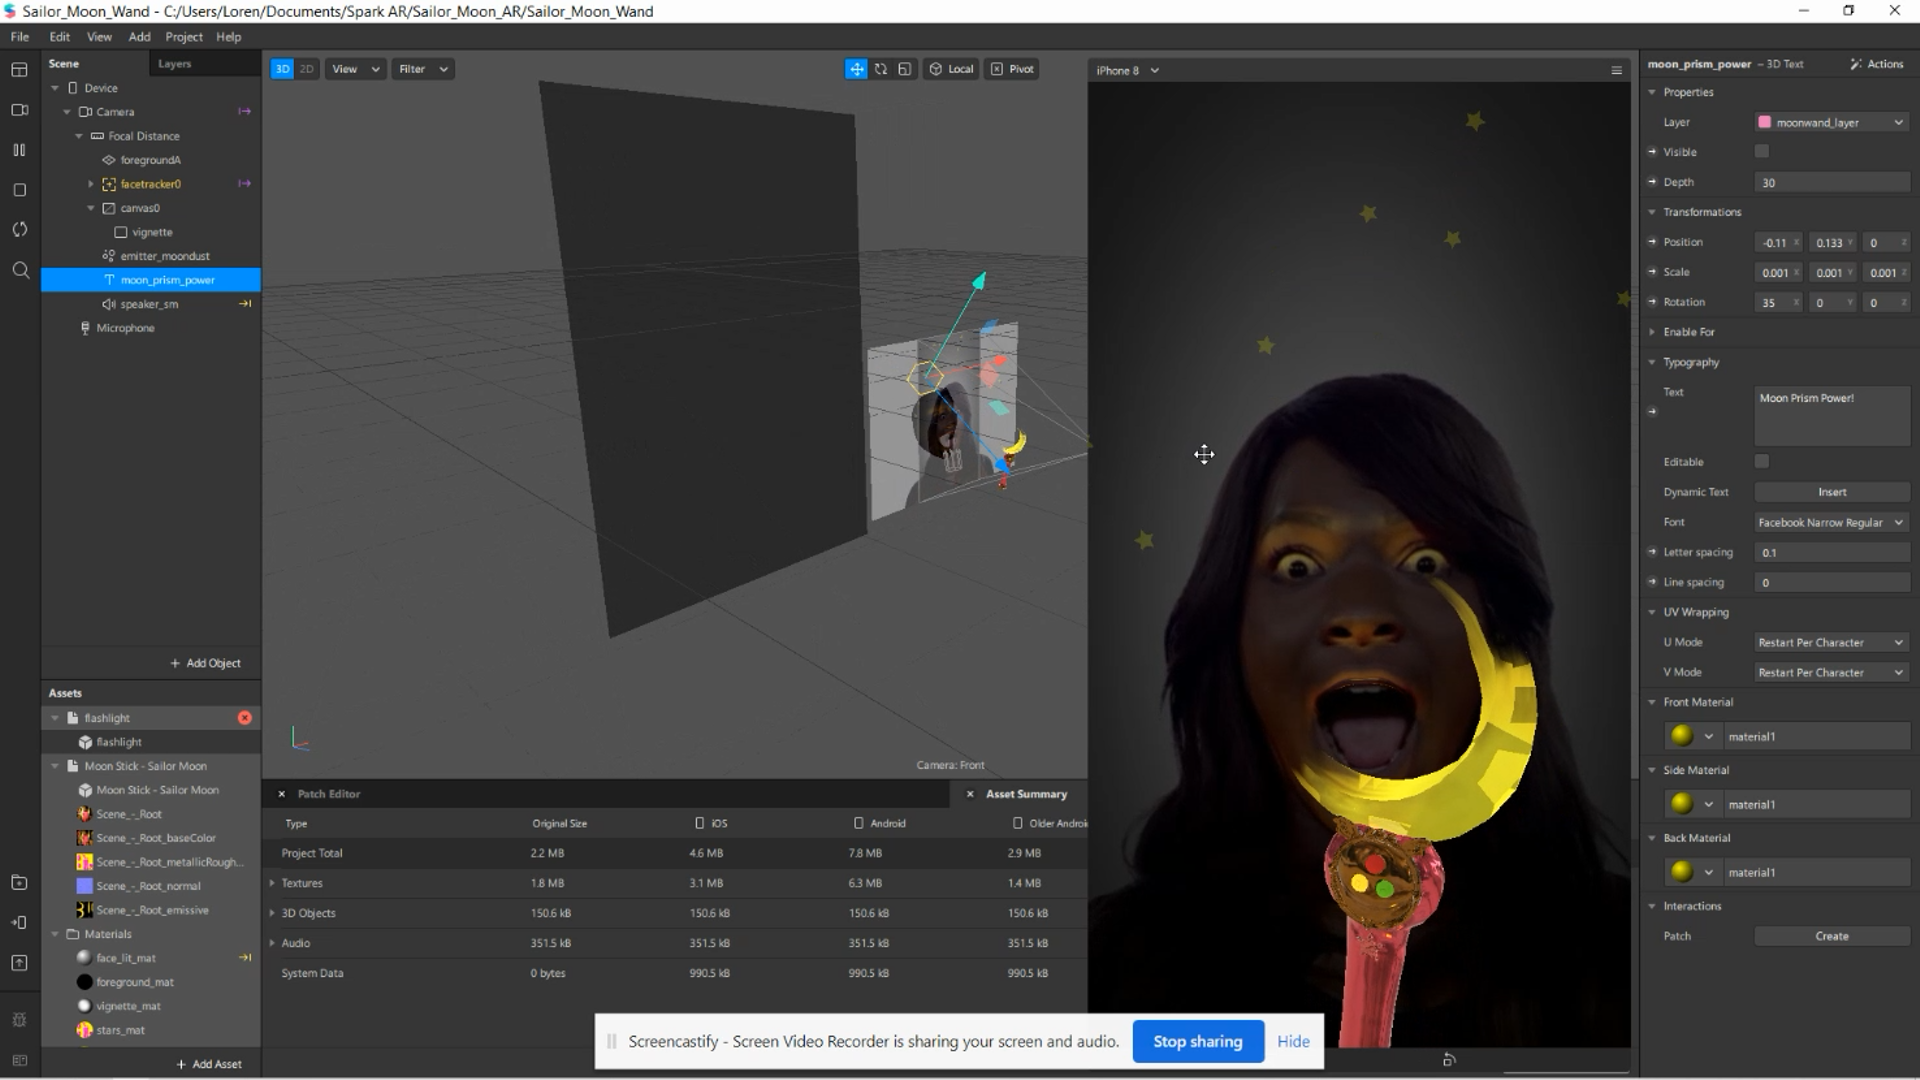This screenshot has height=1080, width=1920.
Task: Remove the flashlight asset error badge
Action: click(244, 718)
